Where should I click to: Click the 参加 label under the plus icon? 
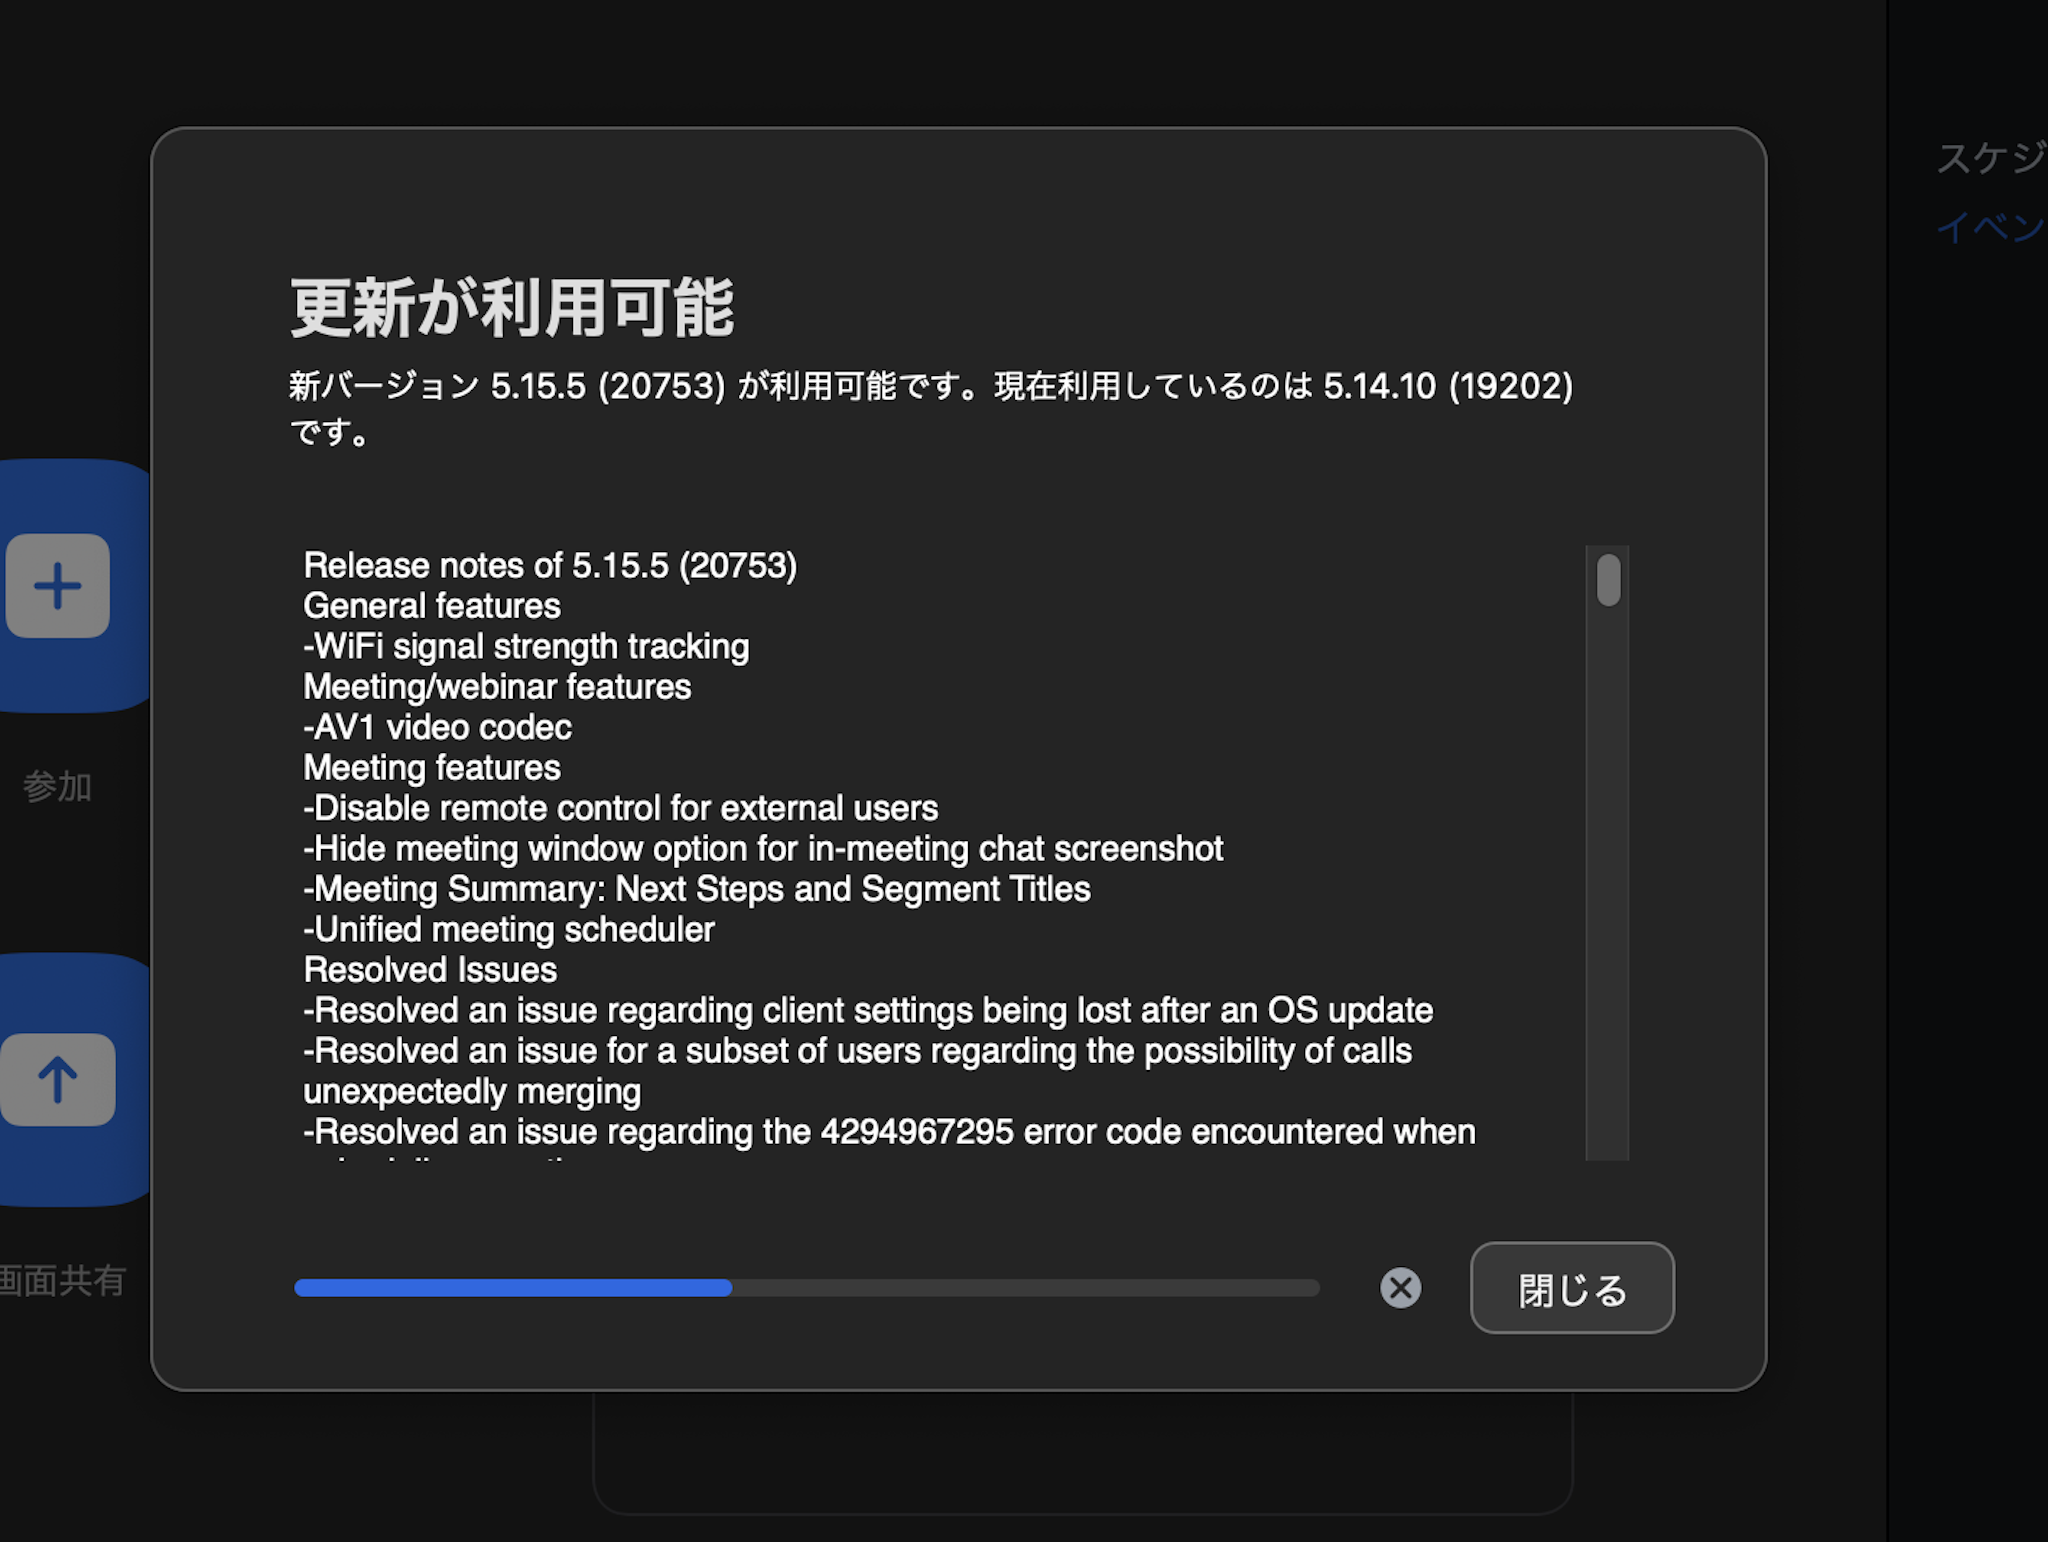coord(57,787)
